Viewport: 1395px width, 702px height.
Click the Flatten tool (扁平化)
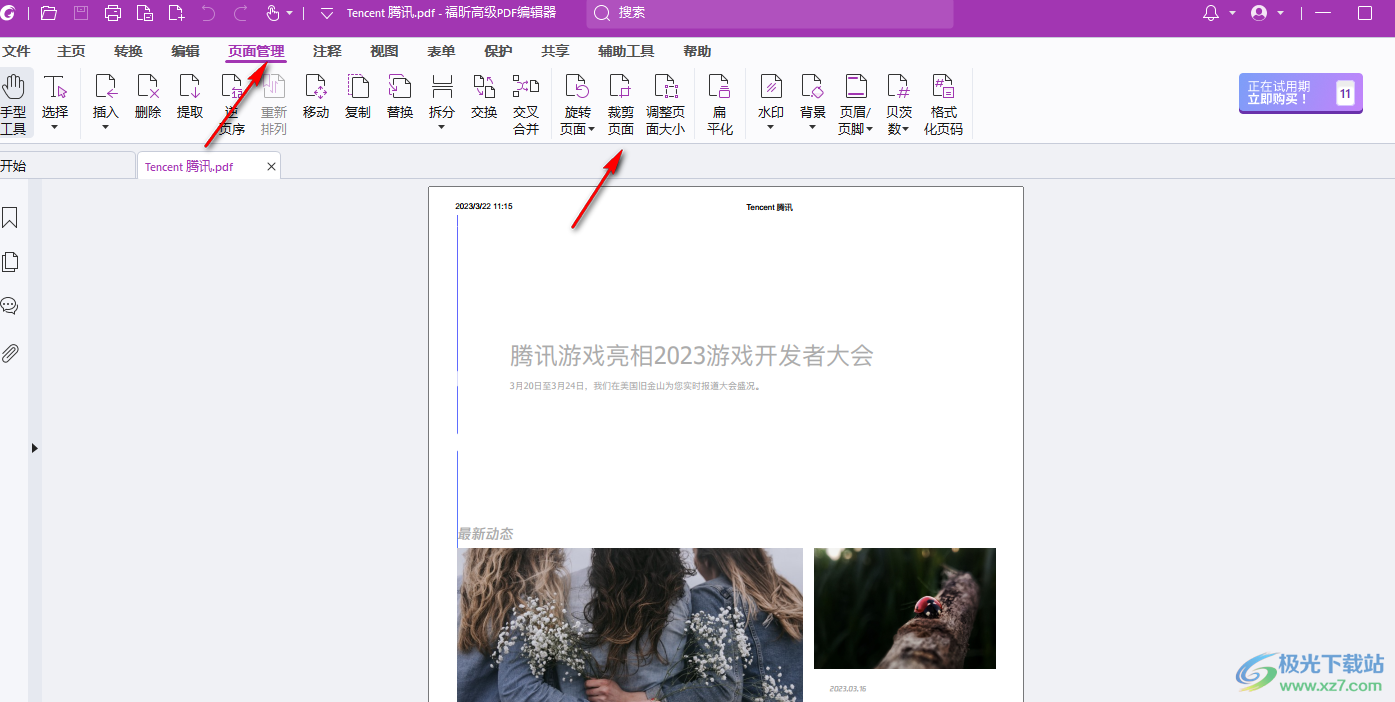click(720, 103)
